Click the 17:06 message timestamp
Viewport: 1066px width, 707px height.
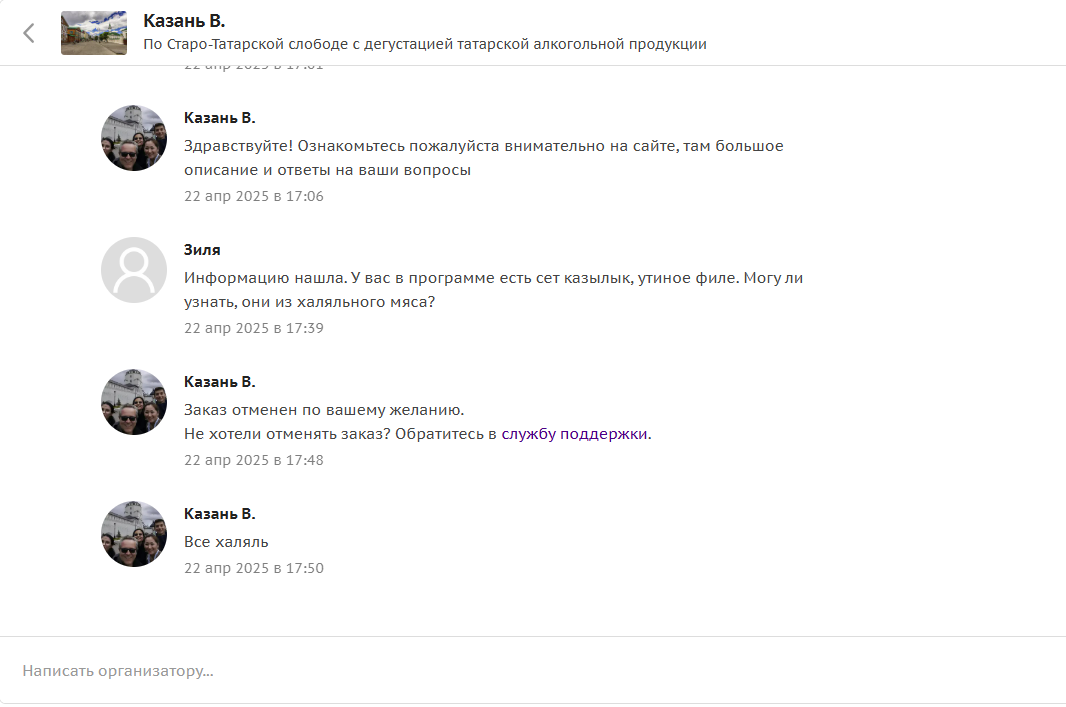click(x=254, y=196)
